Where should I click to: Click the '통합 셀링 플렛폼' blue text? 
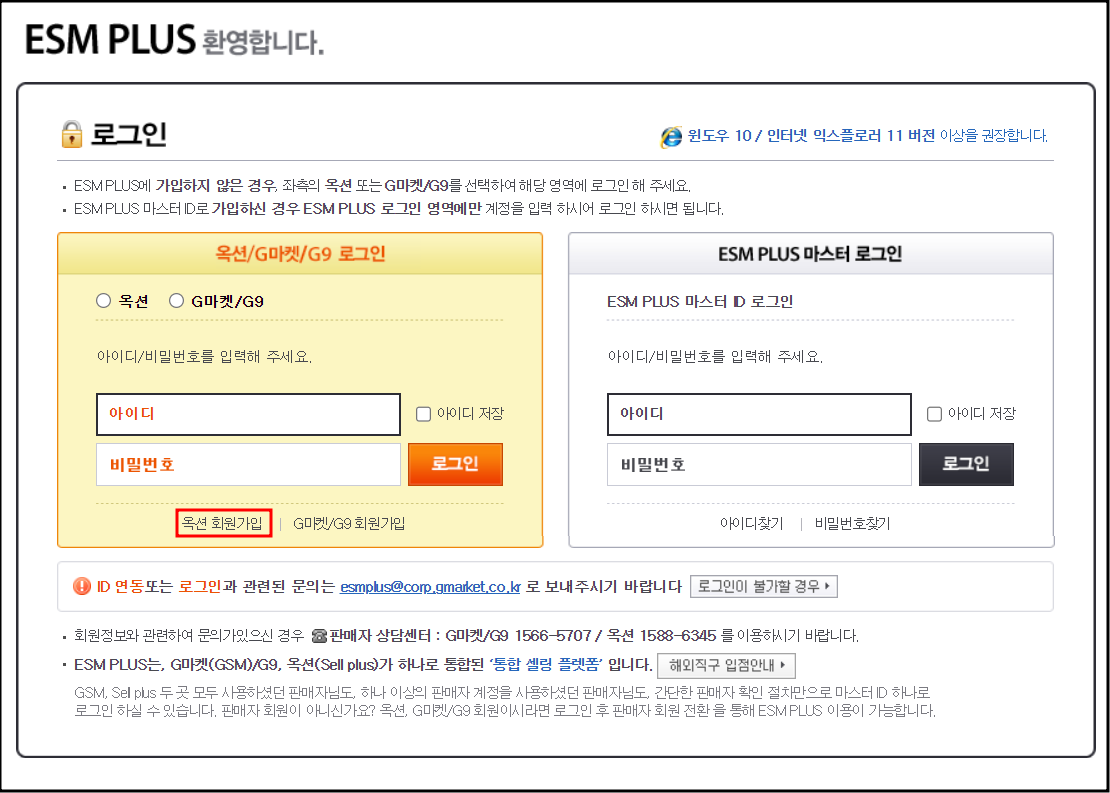click(x=544, y=666)
